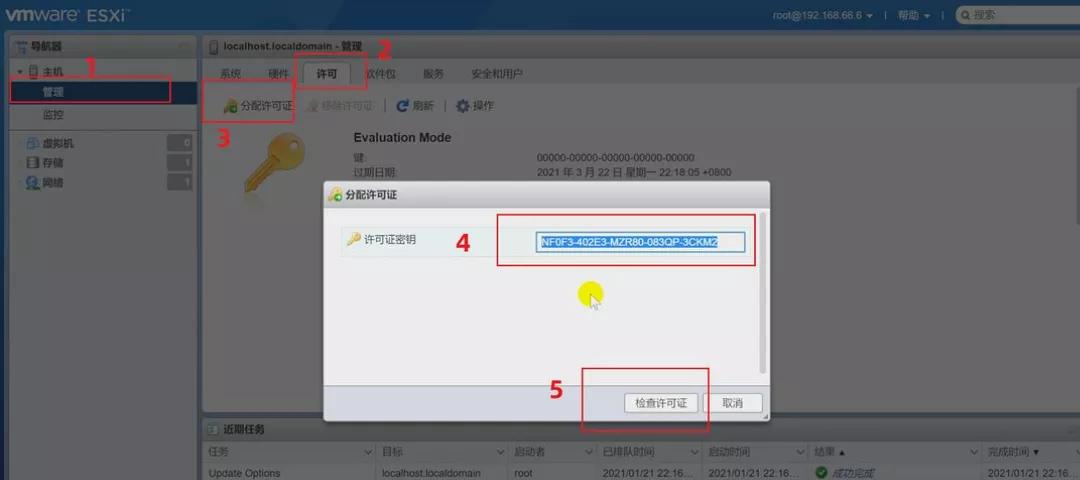Click the host icon beside localhost.localdomain title
Image resolution: width=1080 pixels, height=480 pixels.
[214, 47]
